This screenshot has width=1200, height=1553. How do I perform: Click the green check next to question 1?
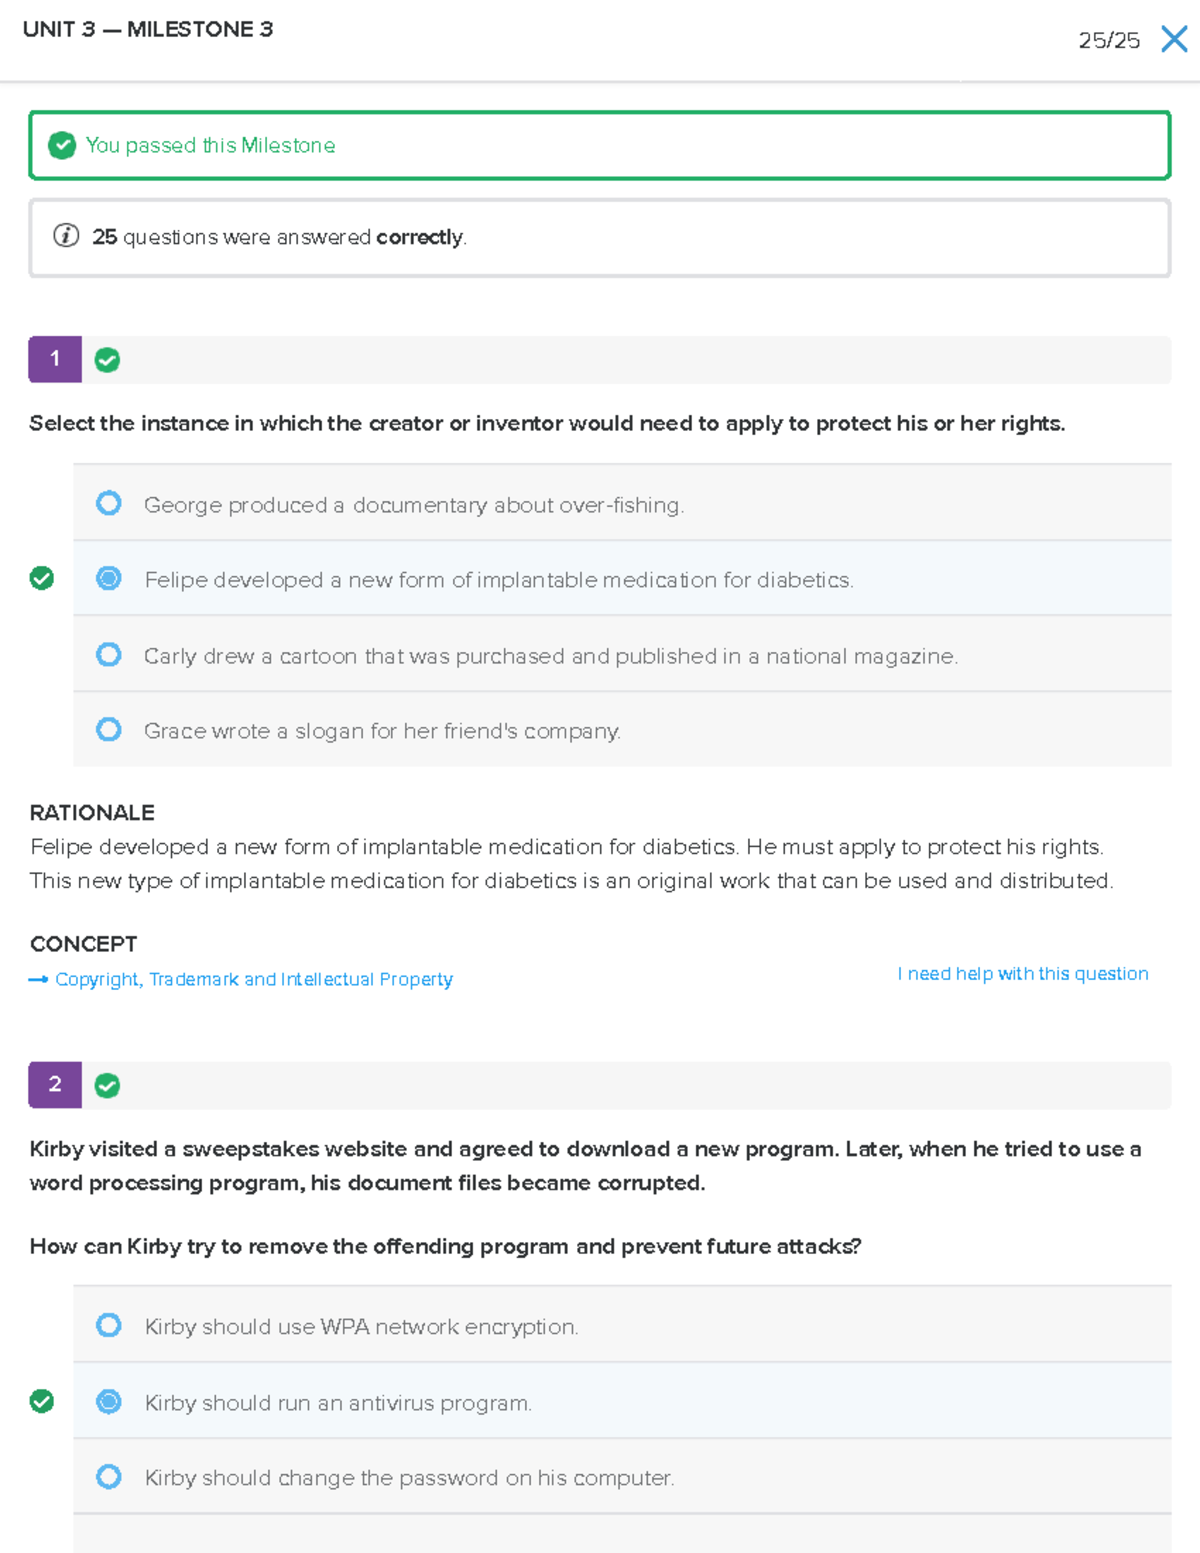point(107,360)
